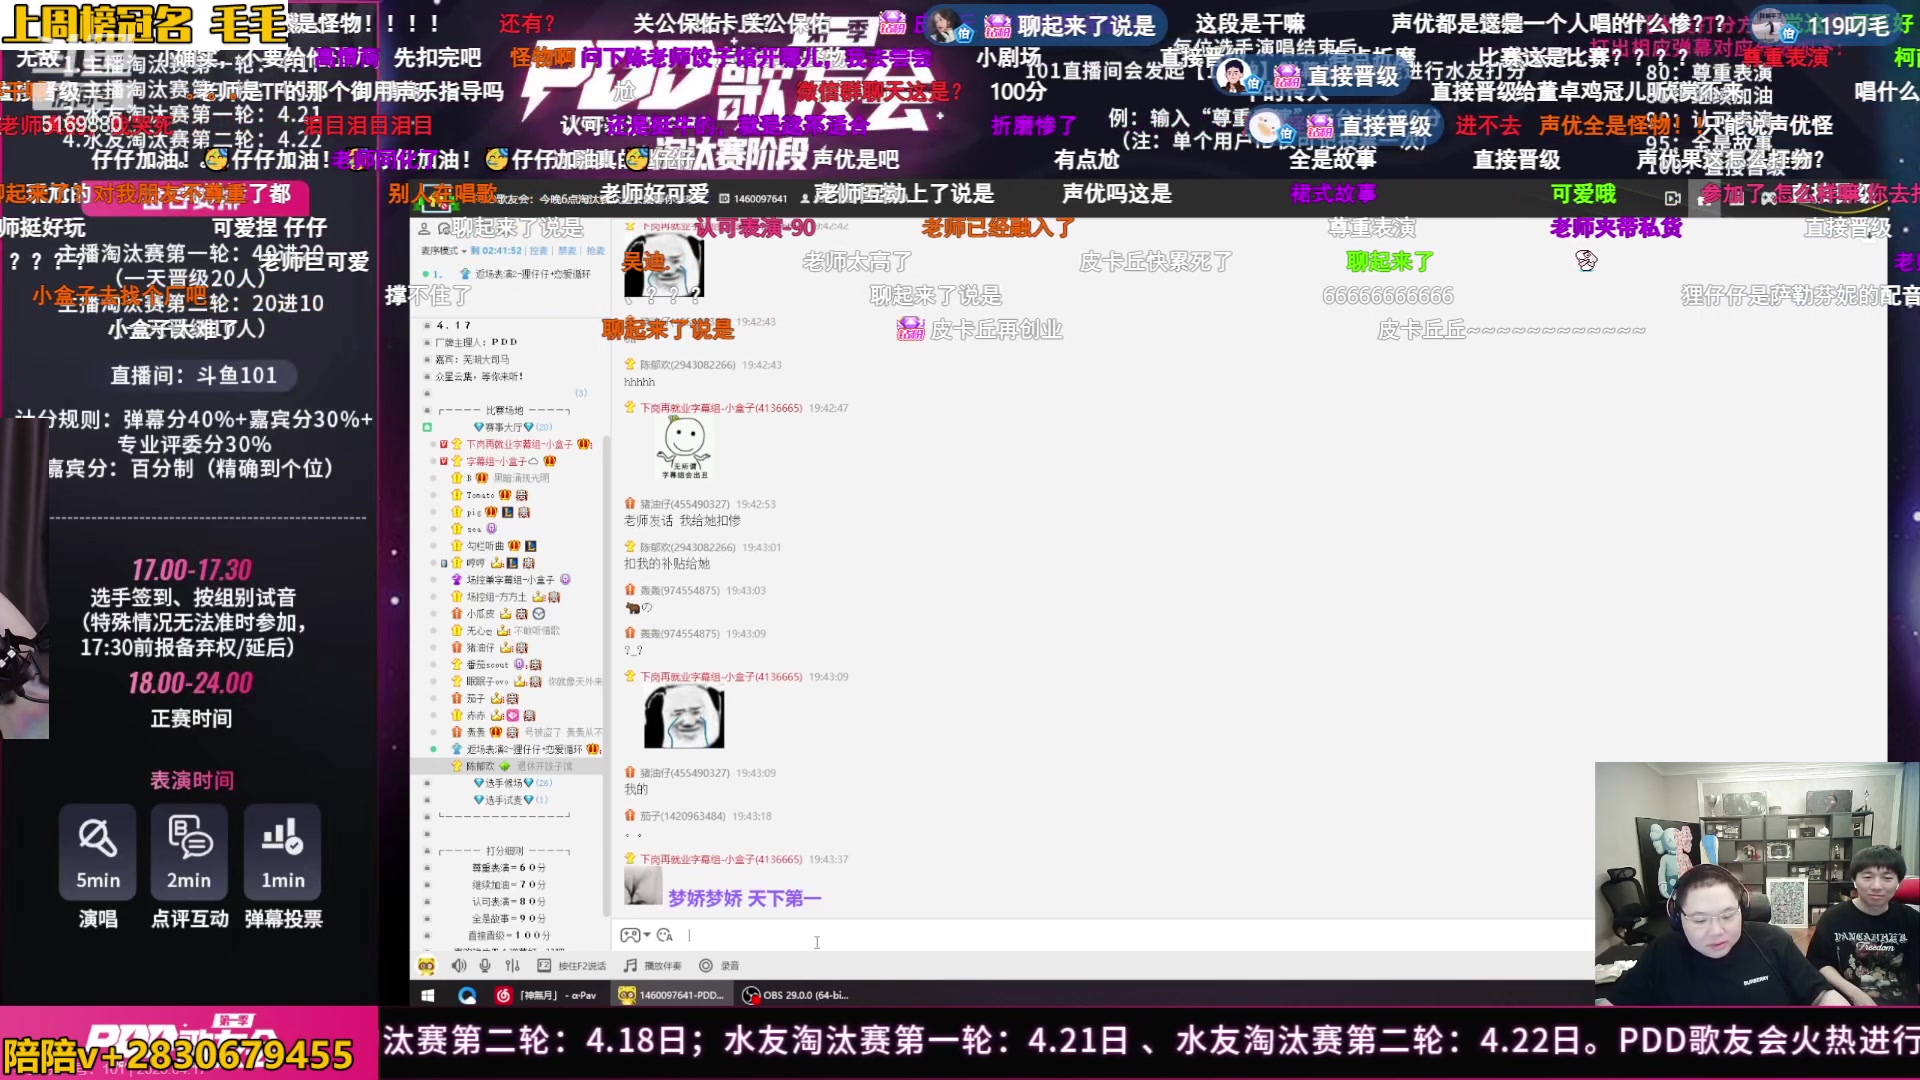Select user 眼眼子ovo in channel list
This screenshot has height=1080, width=1920.
(488, 682)
